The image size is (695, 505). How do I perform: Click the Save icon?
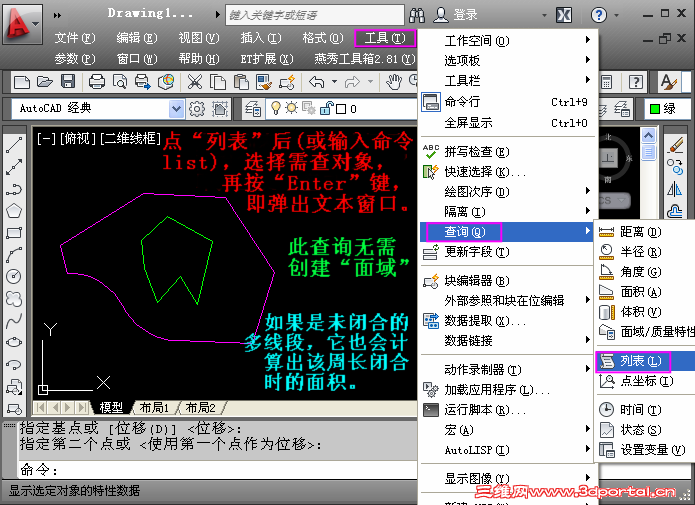coord(68,82)
